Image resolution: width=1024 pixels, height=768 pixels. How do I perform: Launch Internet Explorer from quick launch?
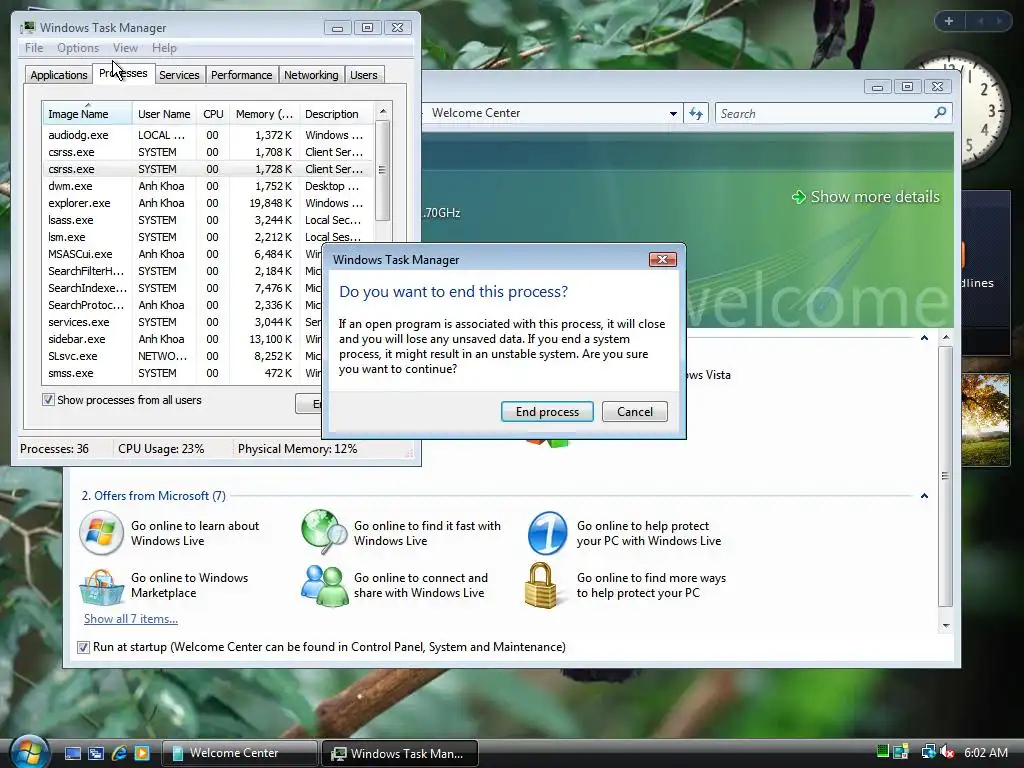coord(119,753)
